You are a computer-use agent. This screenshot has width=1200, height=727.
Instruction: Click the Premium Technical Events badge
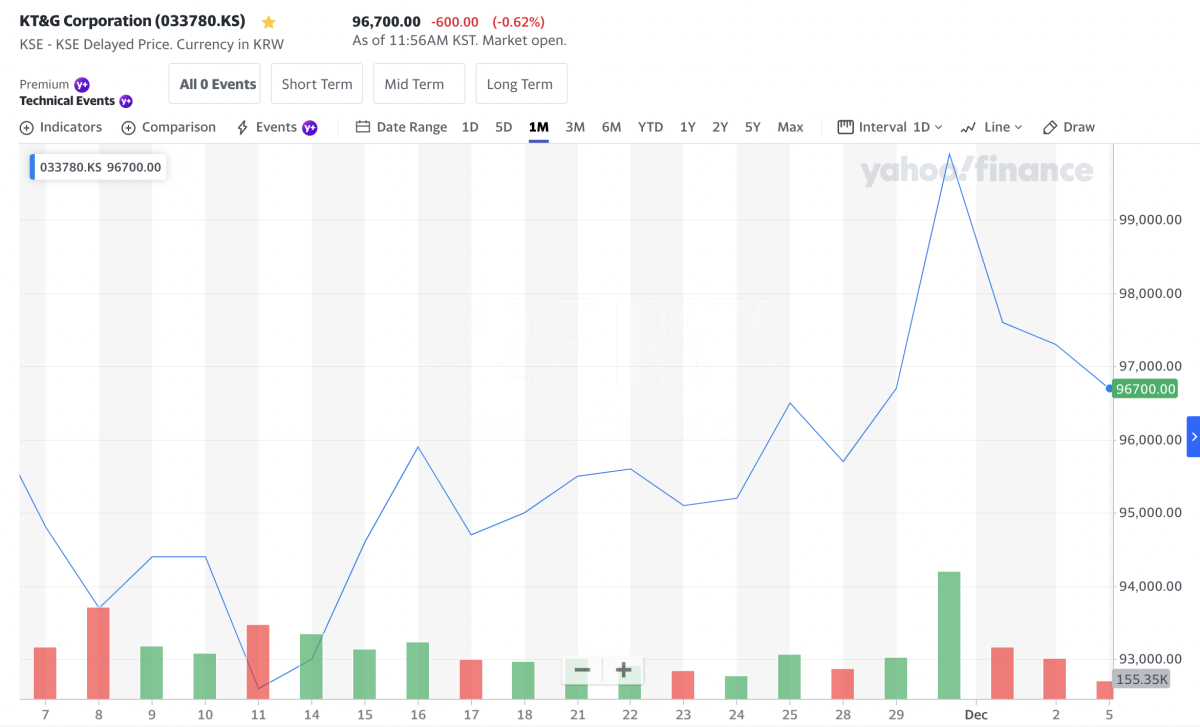coord(75,93)
